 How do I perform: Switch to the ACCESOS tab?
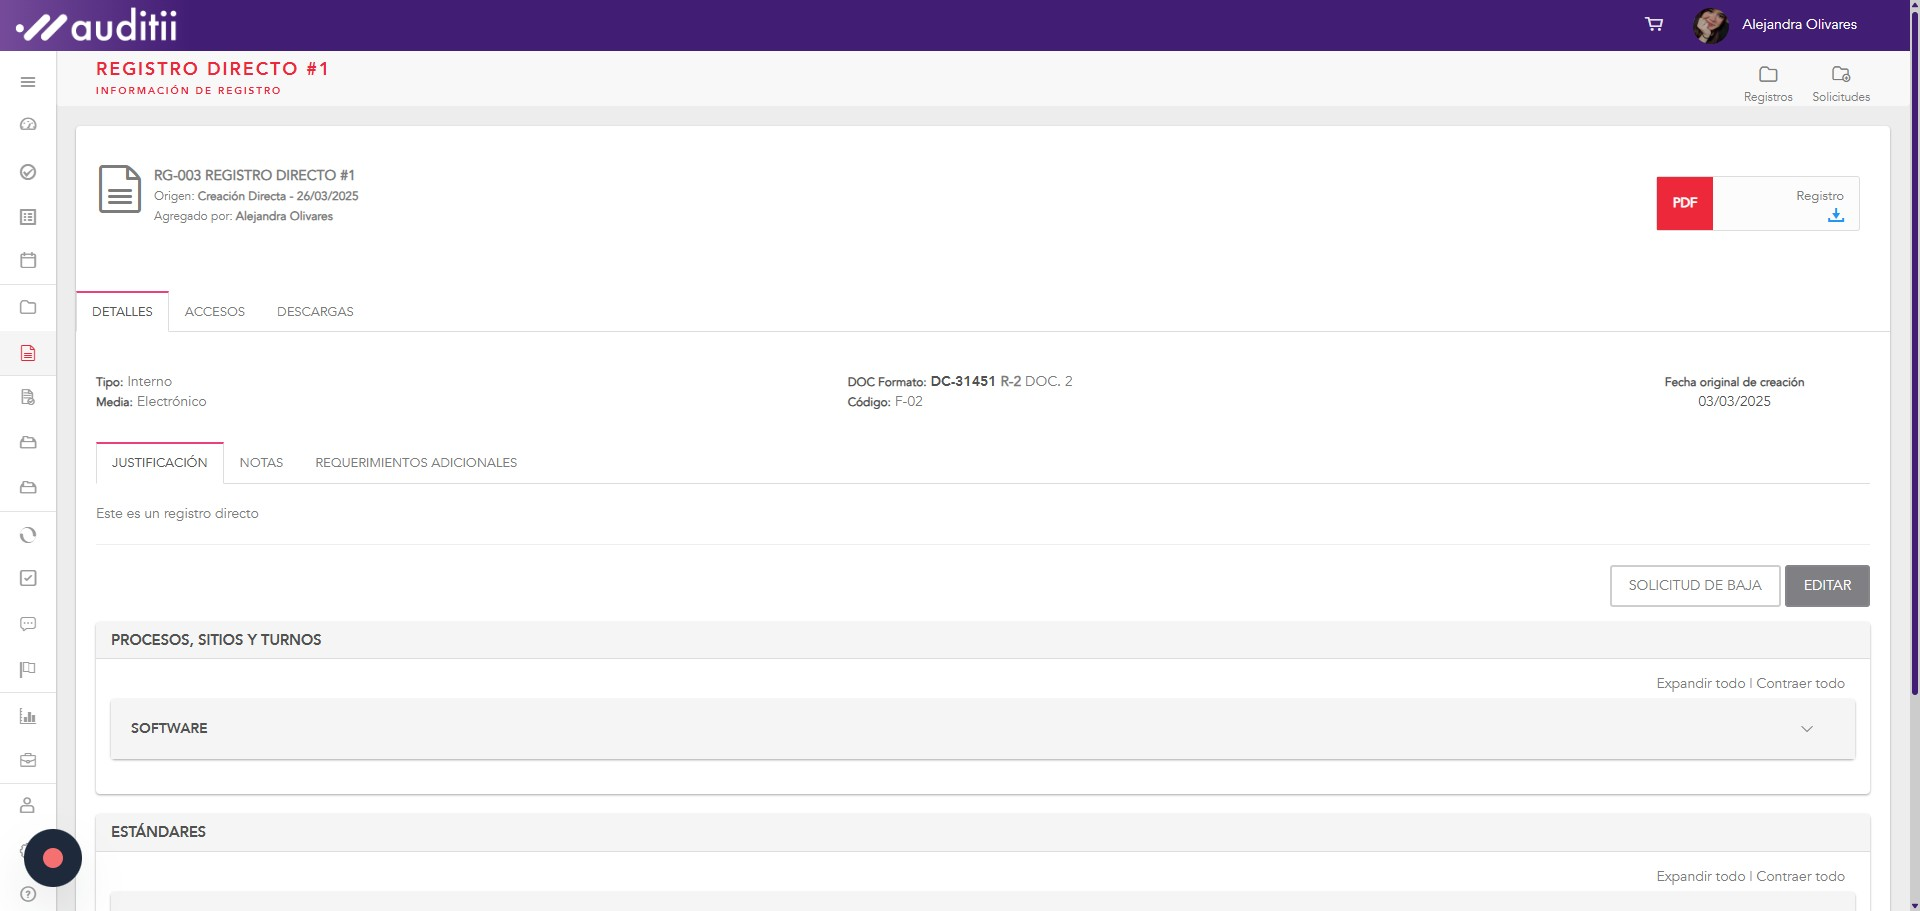click(x=214, y=312)
